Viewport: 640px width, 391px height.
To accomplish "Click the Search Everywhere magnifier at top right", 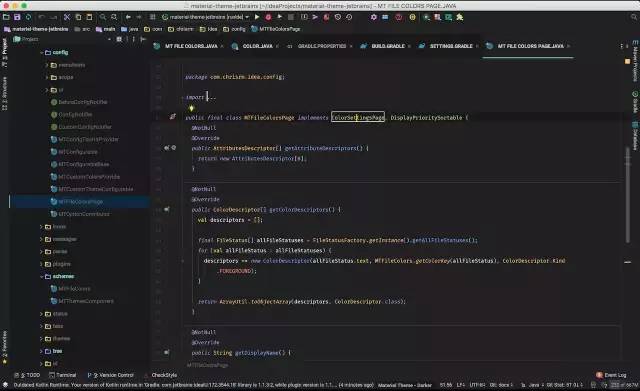I will 634,17.
